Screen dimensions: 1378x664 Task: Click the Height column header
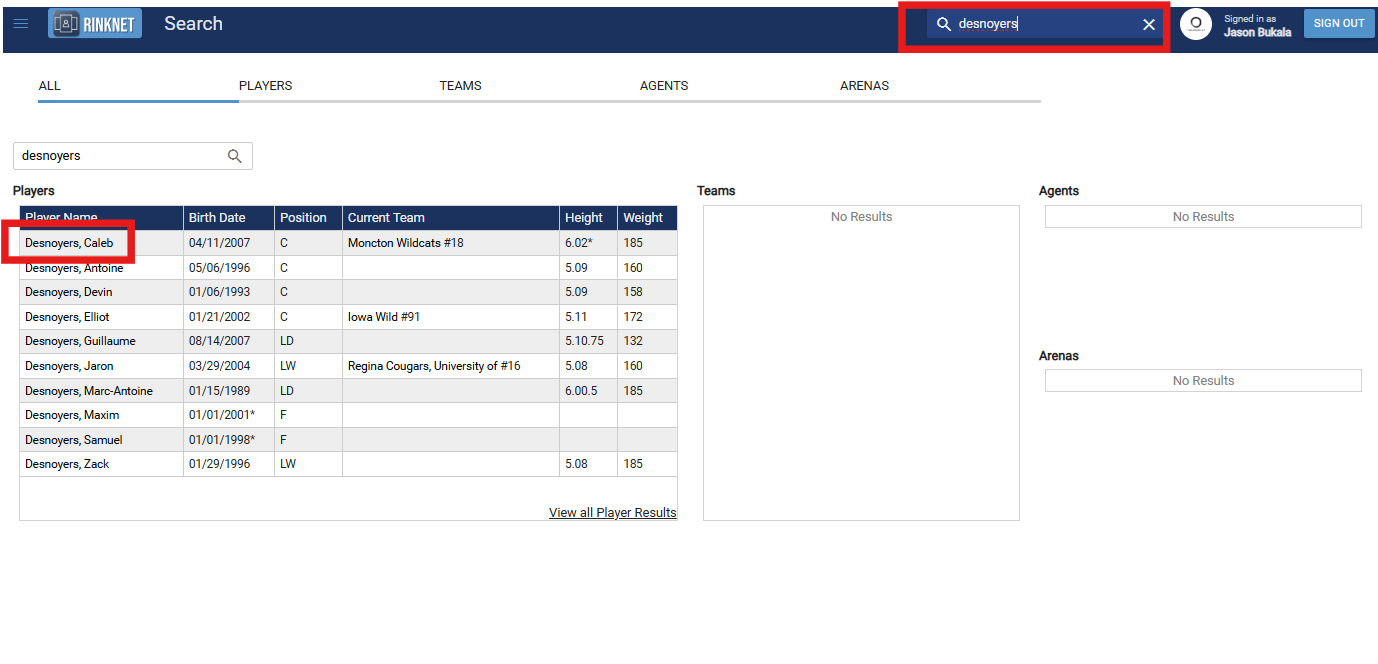coord(584,217)
